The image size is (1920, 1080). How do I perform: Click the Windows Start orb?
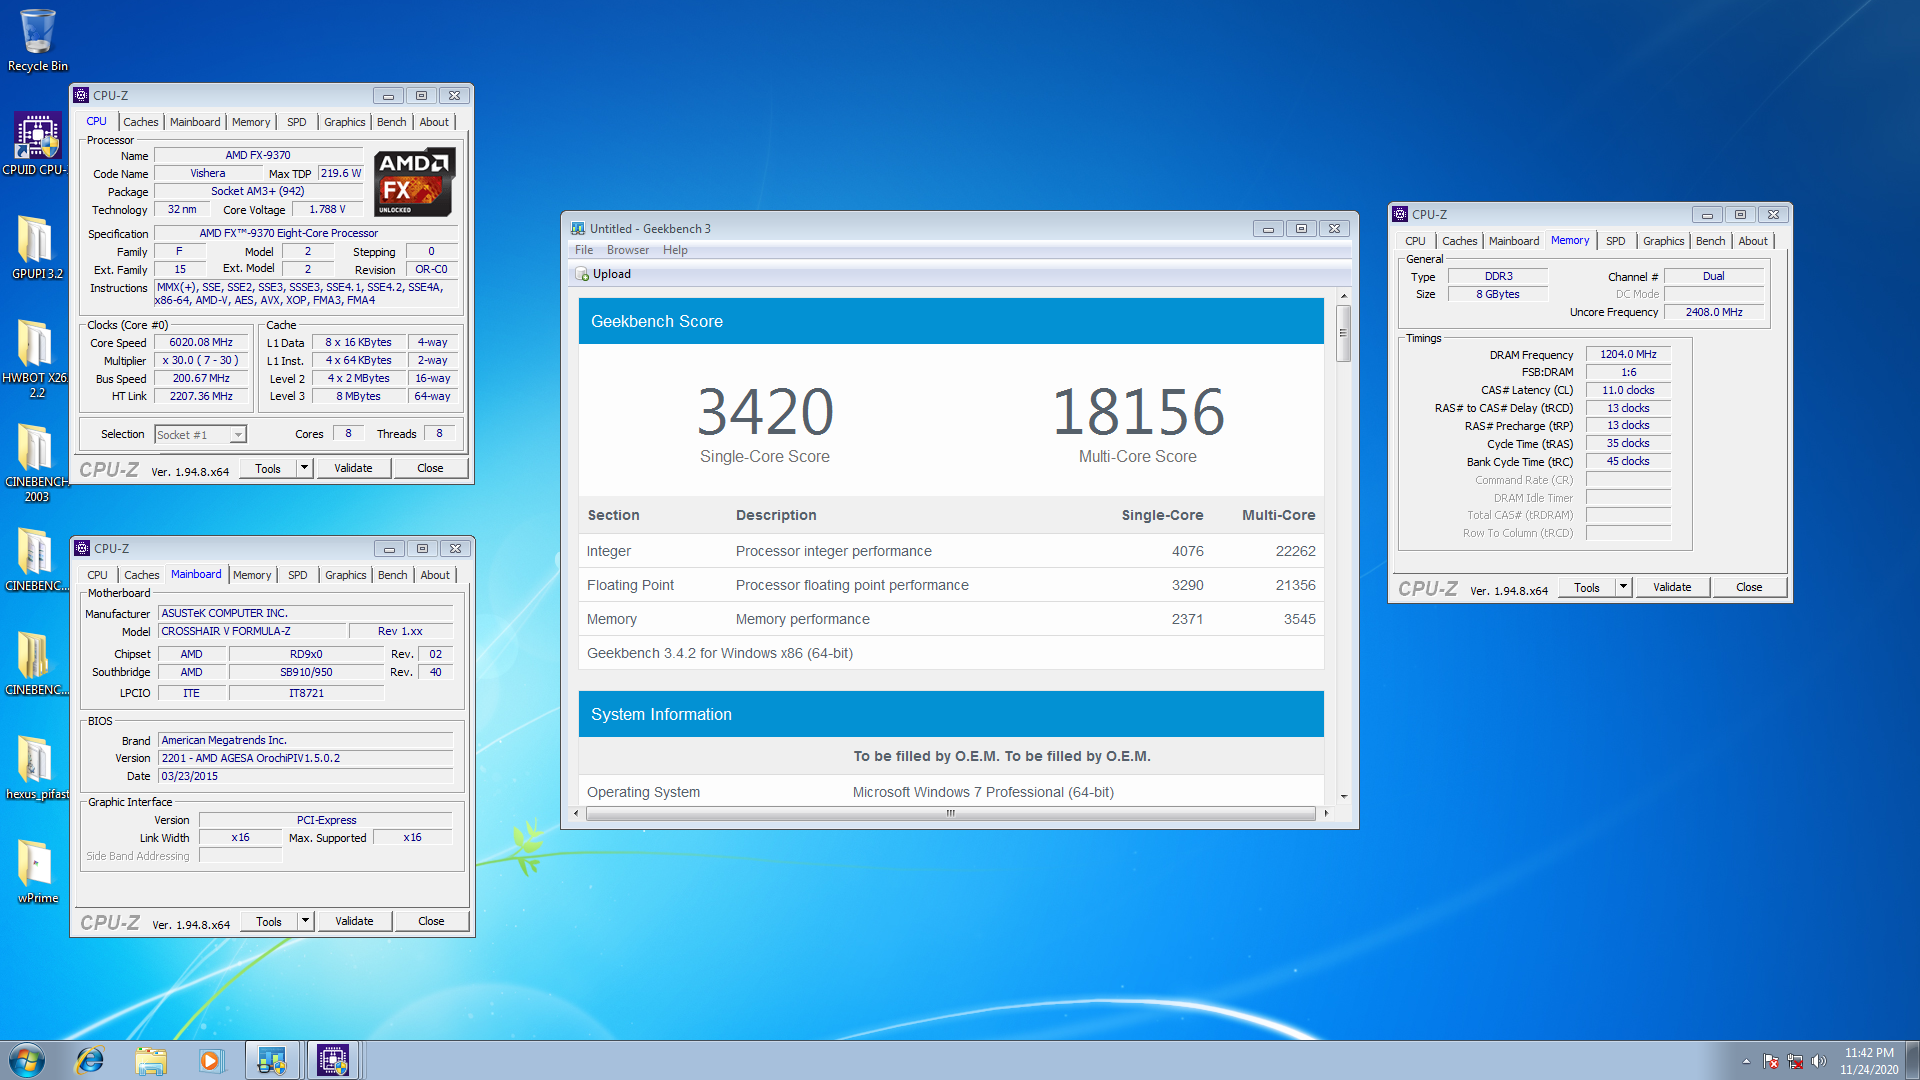tap(27, 1060)
